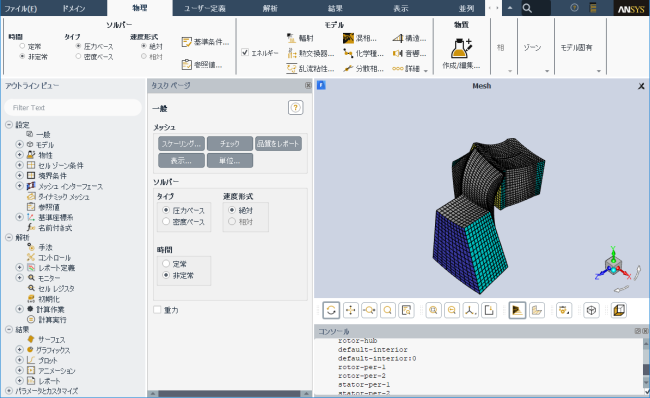This screenshot has width=650, height=398.
Task: Click the Units (単位) button
Action: 230,160
